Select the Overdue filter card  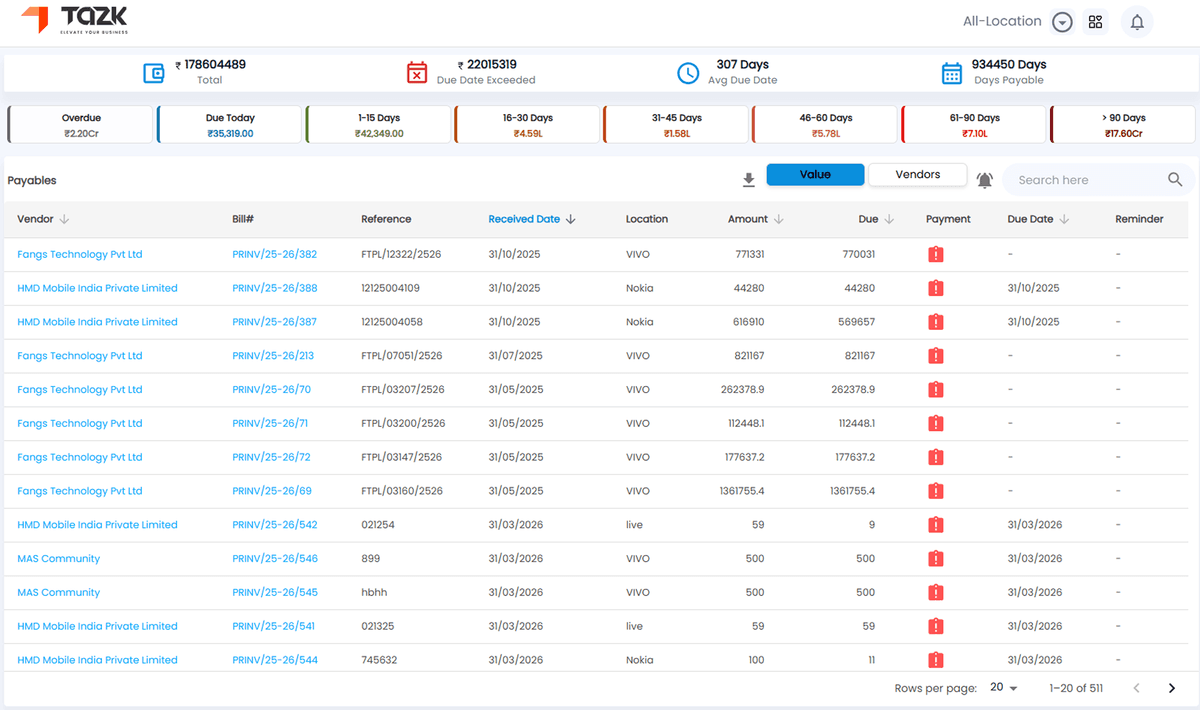pyautogui.click(x=81, y=125)
